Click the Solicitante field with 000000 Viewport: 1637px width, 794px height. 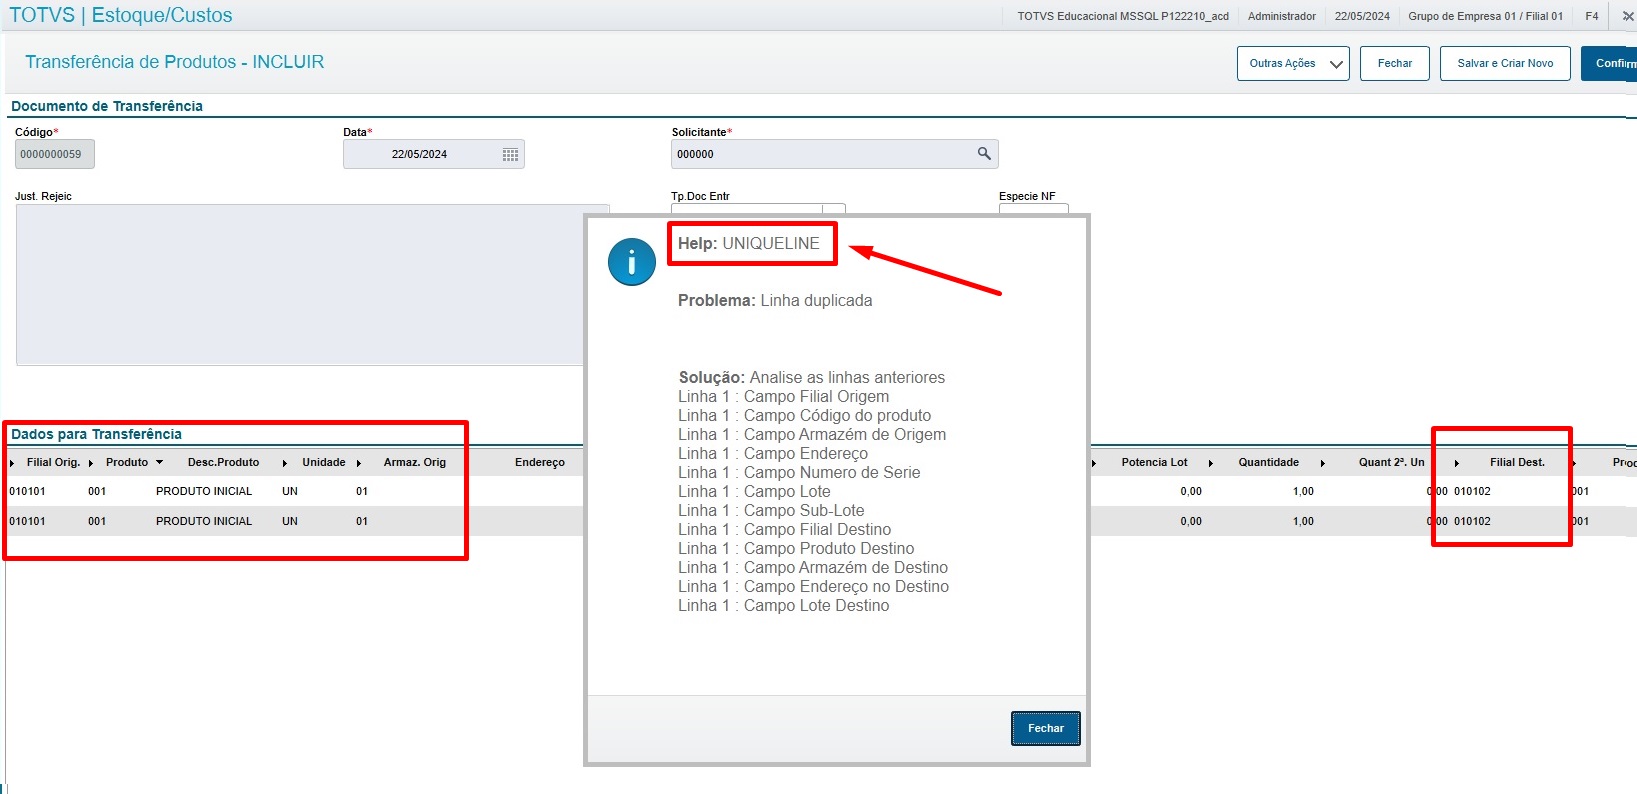point(835,154)
